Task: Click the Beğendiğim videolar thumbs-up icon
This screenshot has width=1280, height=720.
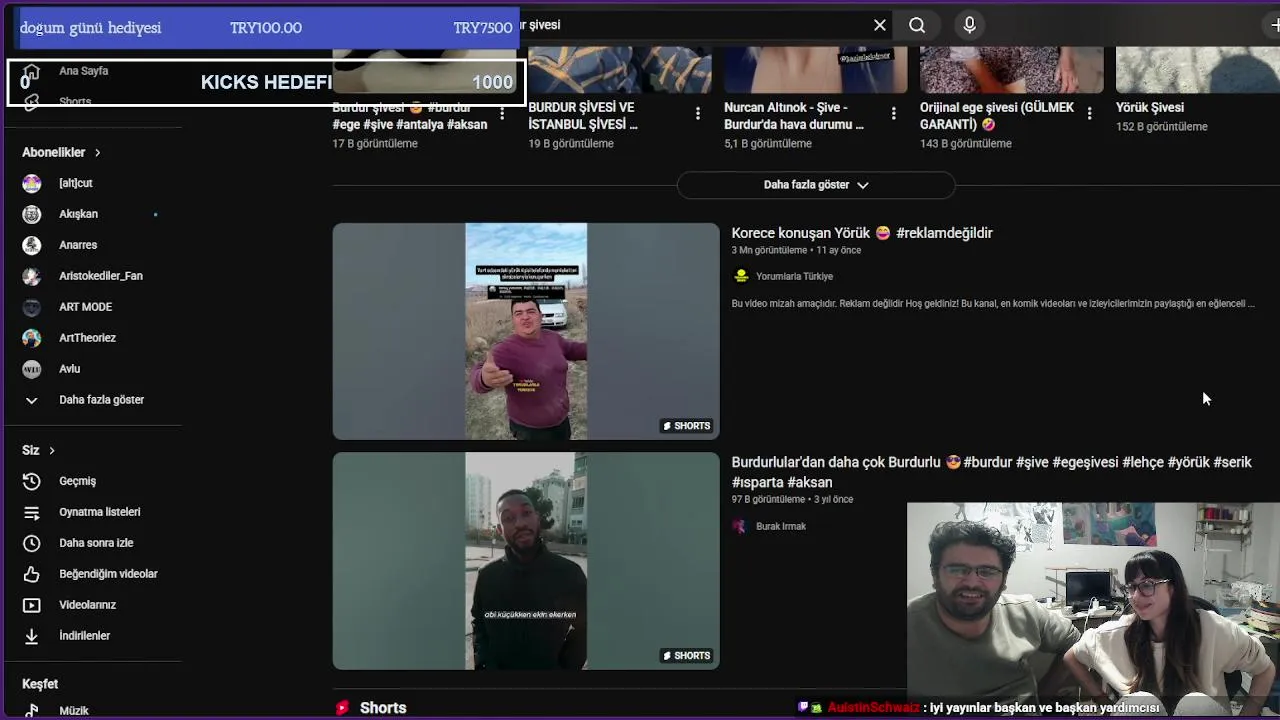Action: pos(32,574)
